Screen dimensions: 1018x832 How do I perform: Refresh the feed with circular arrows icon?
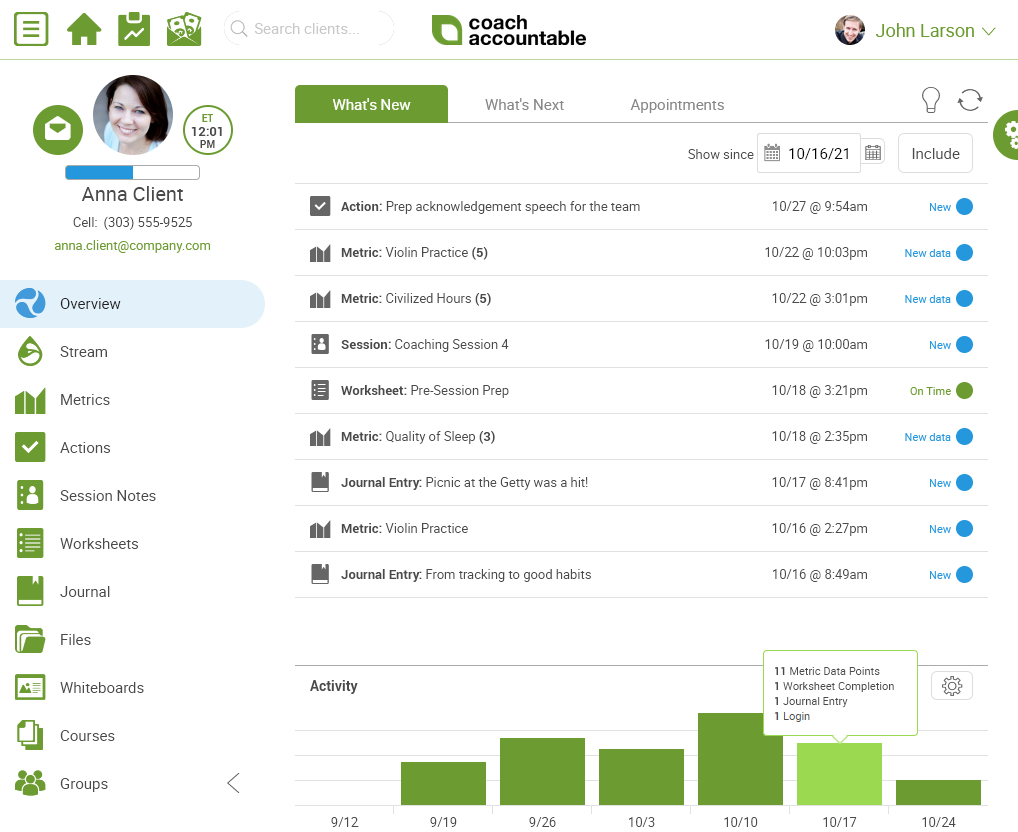click(970, 100)
